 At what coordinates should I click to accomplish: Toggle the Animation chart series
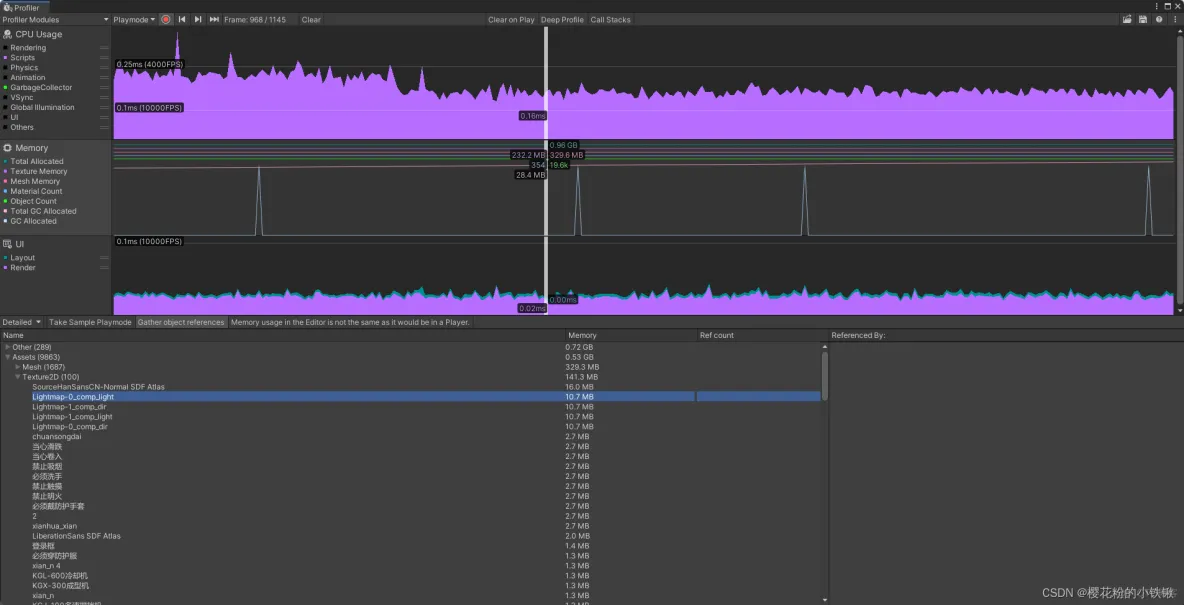(x=24, y=78)
